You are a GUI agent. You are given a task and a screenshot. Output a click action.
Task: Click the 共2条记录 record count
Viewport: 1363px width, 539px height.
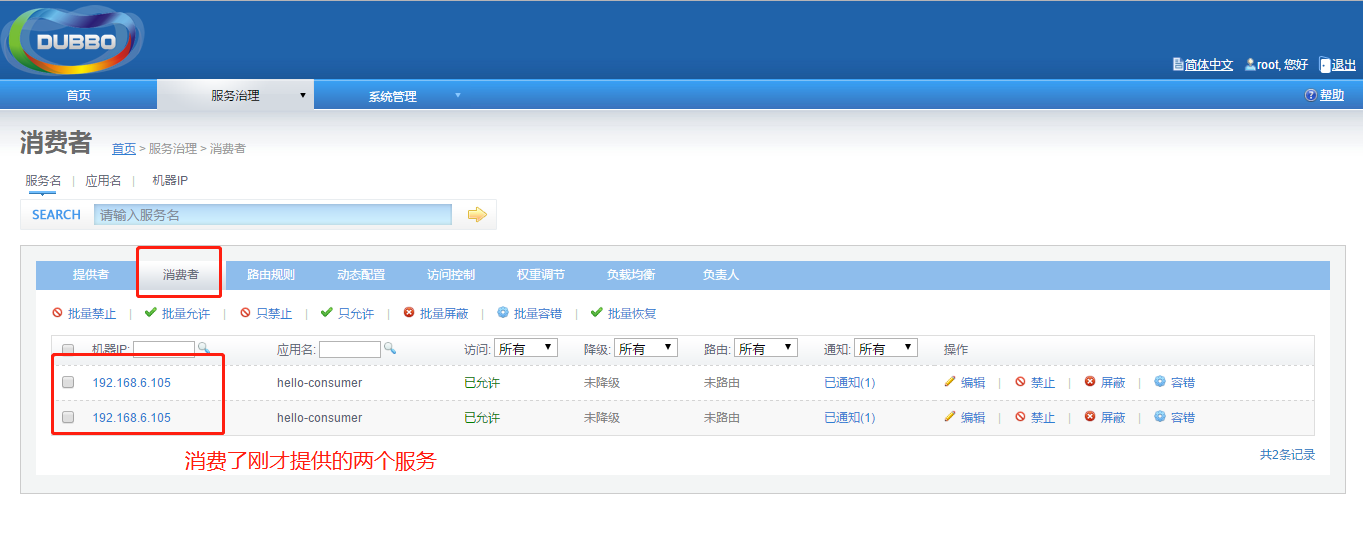click(1287, 454)
